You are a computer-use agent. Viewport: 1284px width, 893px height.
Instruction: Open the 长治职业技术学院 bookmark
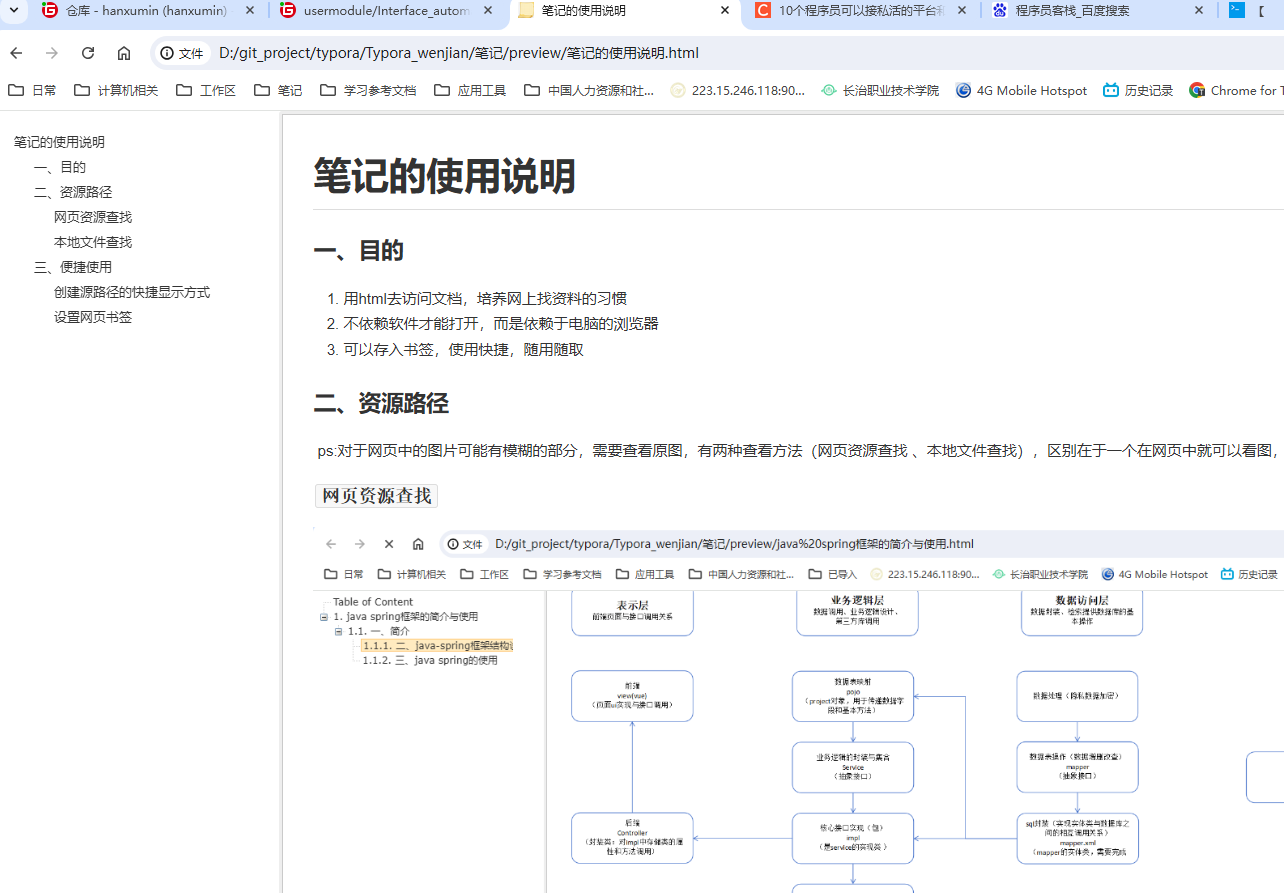(880, 90)
